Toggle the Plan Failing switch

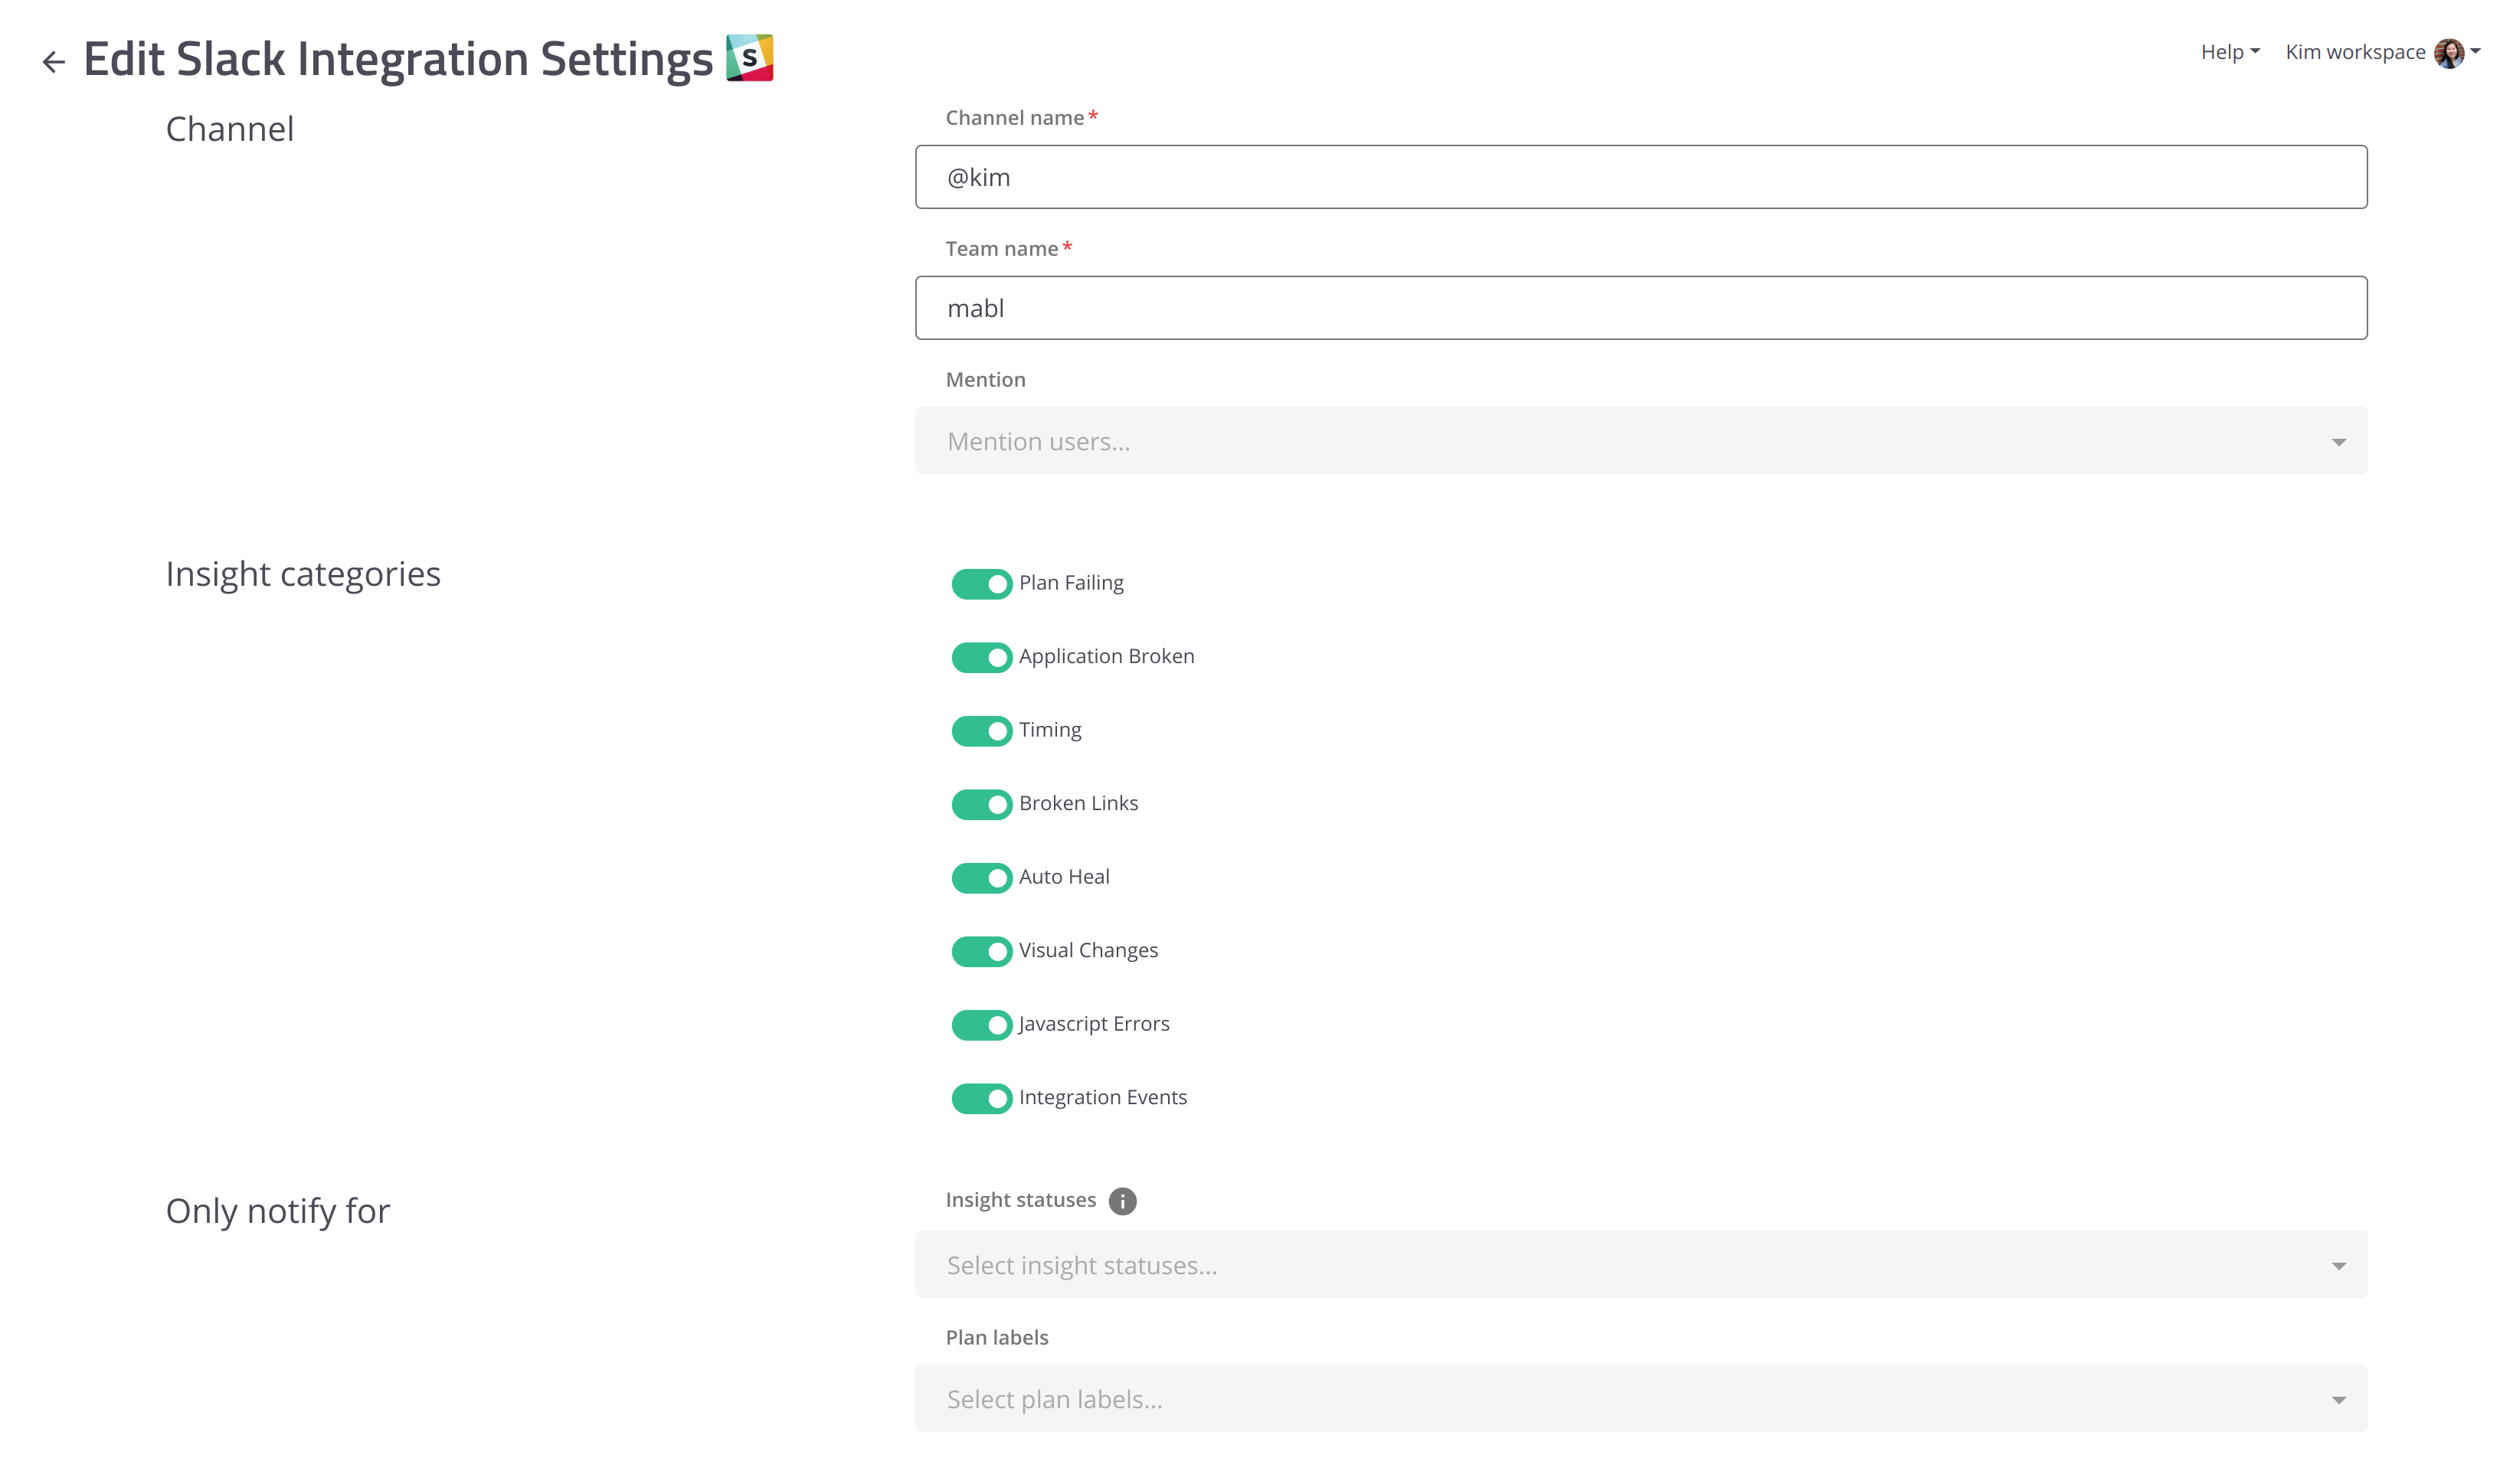pyautogui.click(x=981, y=584)
